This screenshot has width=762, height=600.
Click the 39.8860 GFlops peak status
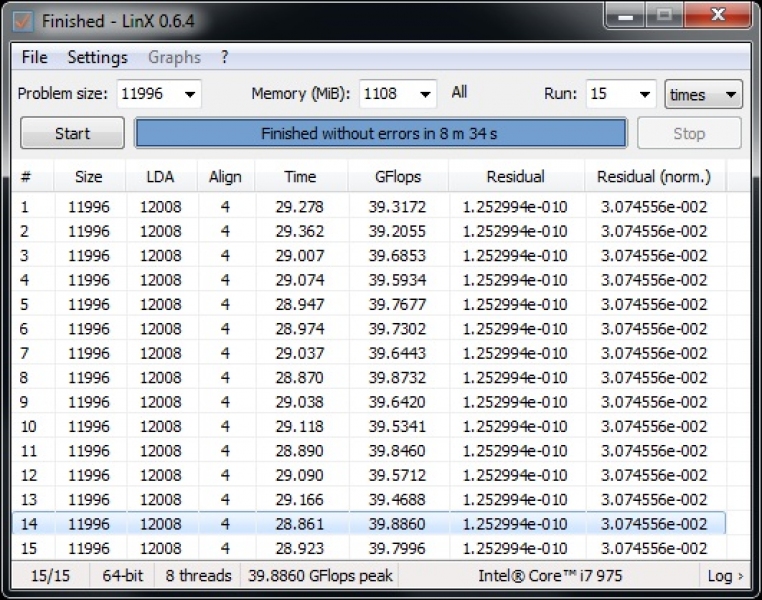click(x=320, y=576)
